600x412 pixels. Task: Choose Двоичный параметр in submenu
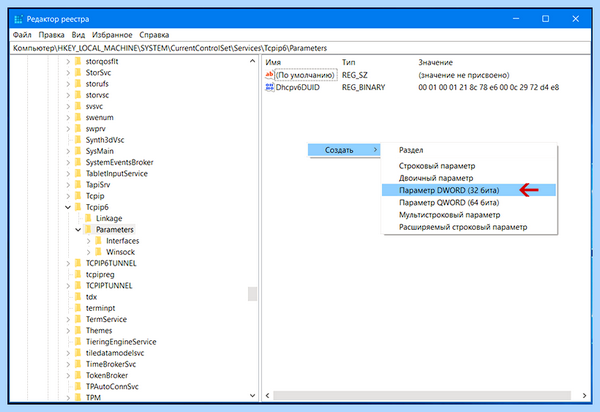coord(469,178)
